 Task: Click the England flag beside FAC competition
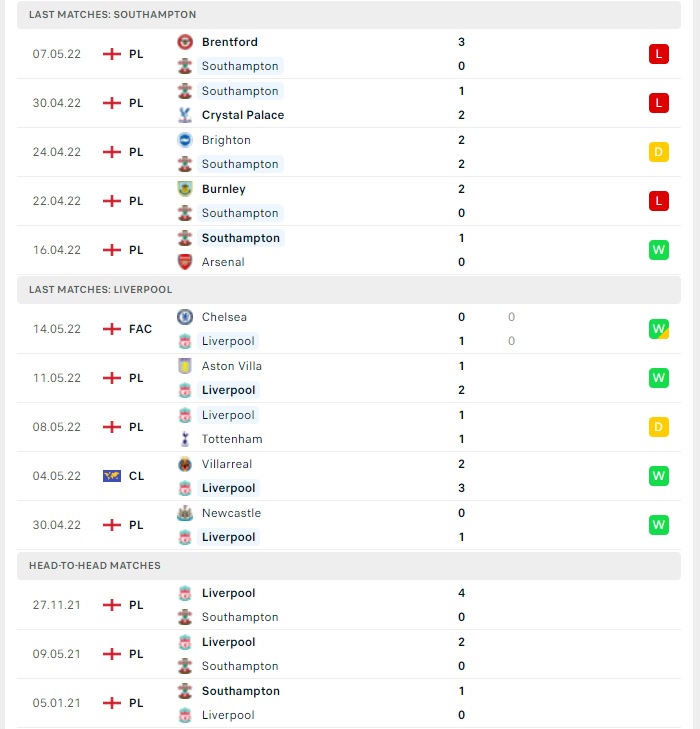pos(112,329)
